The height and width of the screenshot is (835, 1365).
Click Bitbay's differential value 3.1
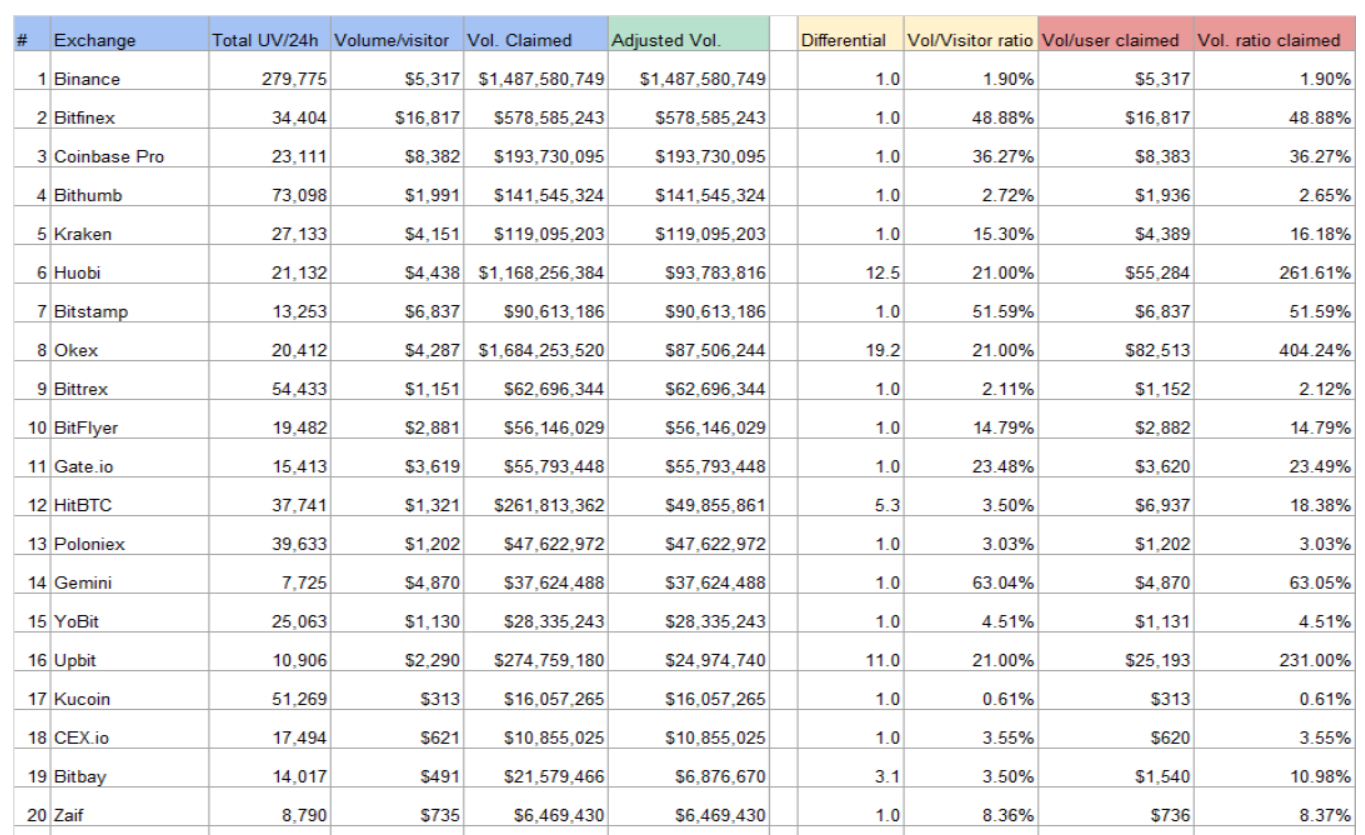pos(849,778)
